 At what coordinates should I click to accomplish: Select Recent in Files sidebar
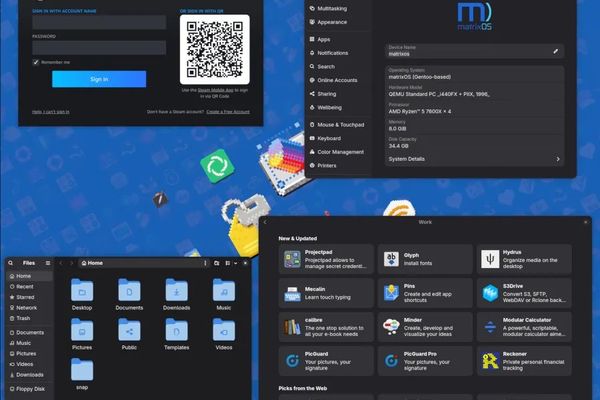29,287
